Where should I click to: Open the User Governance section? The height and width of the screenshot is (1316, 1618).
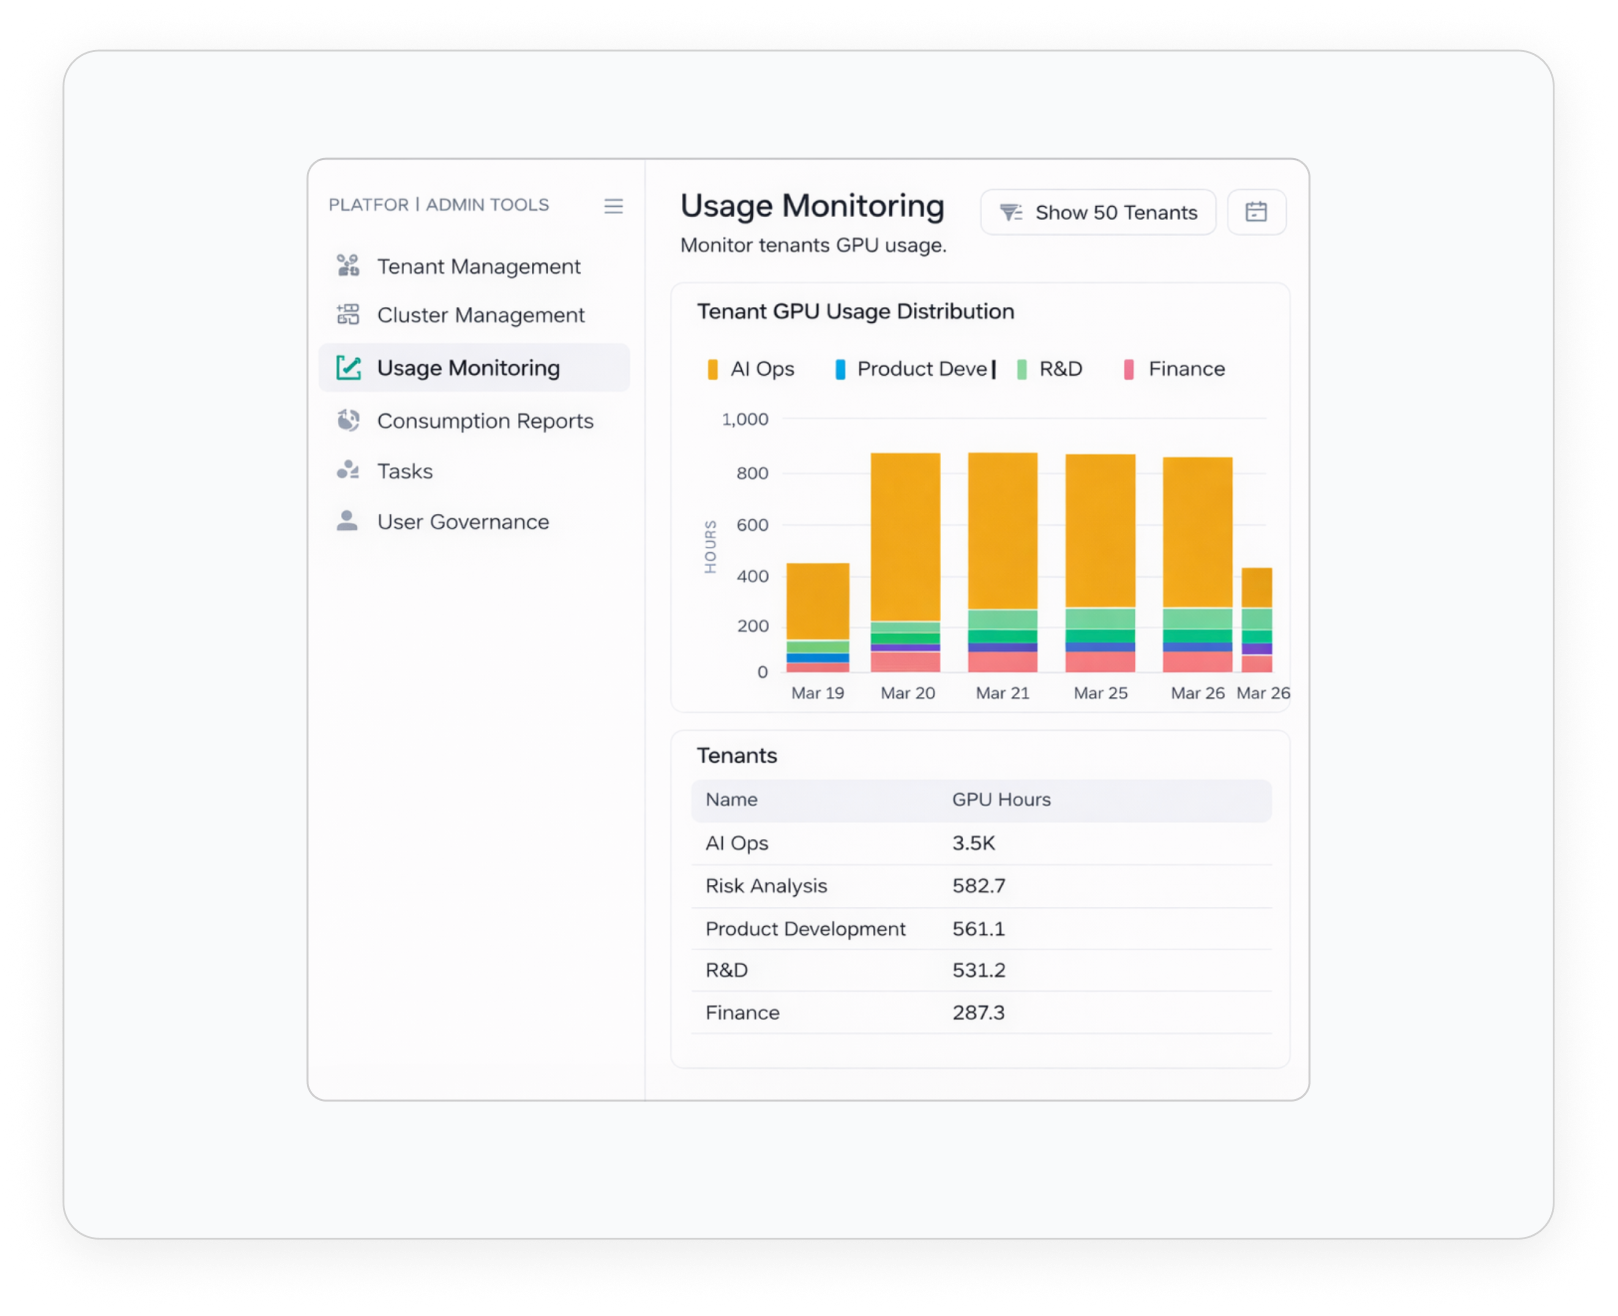click(463, 522)
